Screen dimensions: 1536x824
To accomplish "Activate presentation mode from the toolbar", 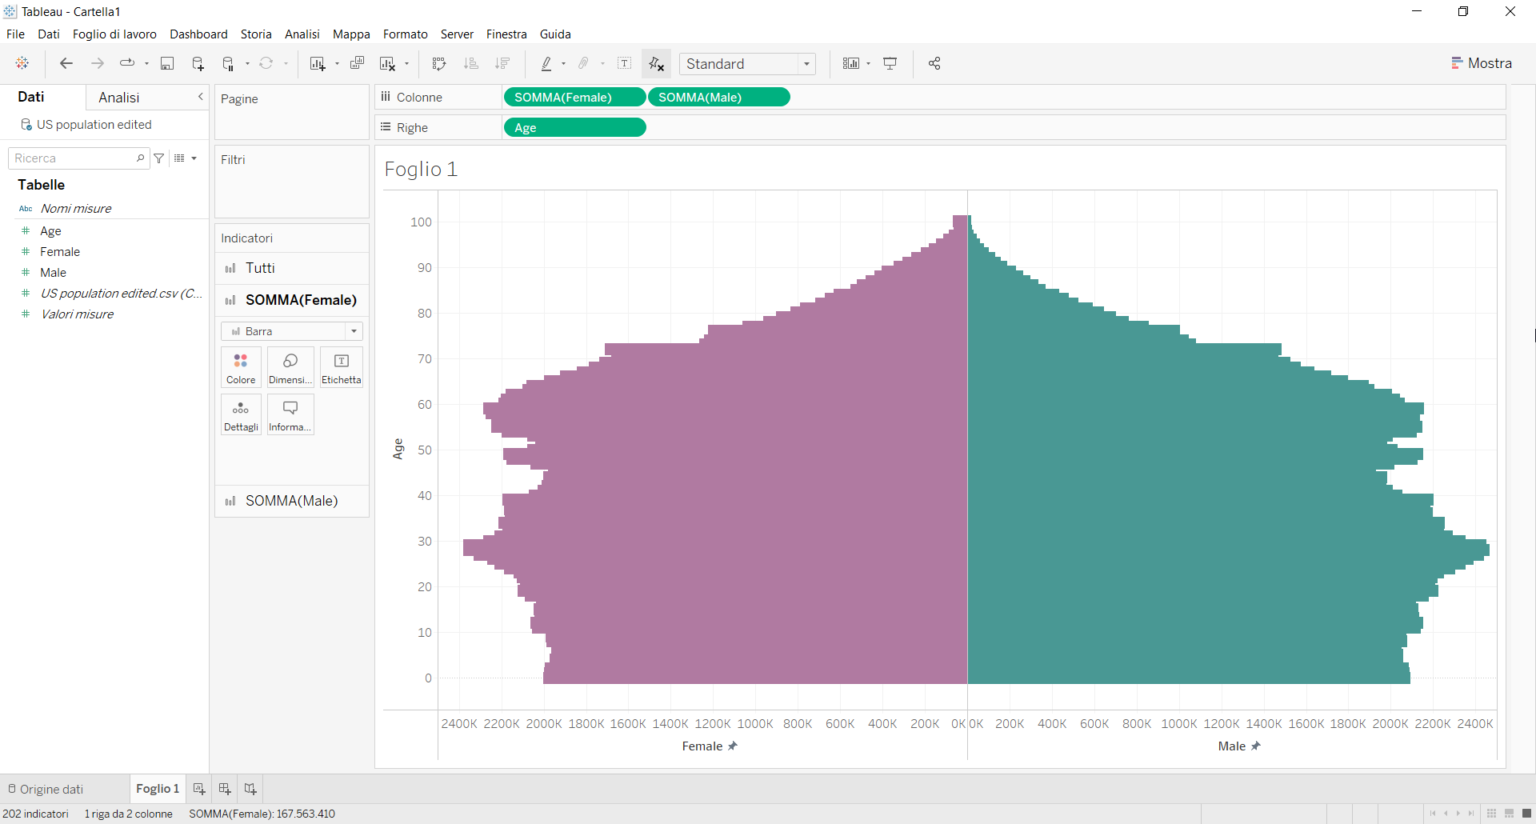I will [x=890, y=63].
